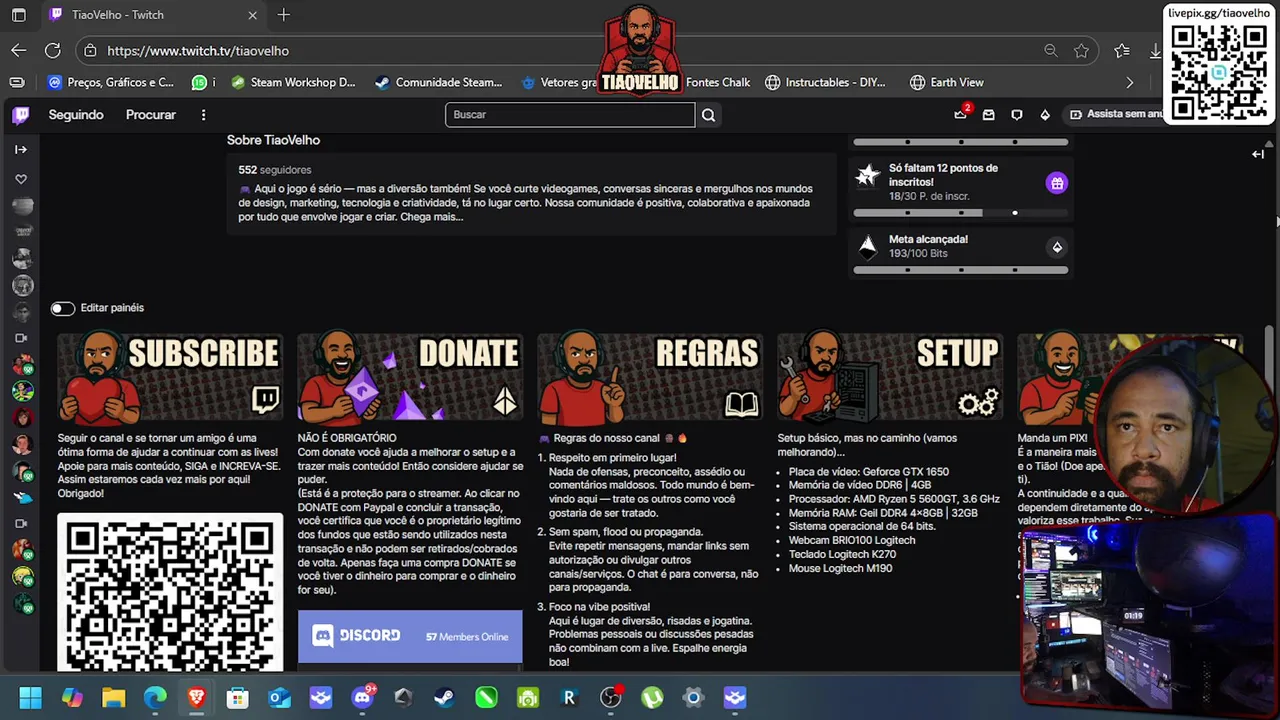Open Microsoft Edge from taskbar

tap(155, 698)
